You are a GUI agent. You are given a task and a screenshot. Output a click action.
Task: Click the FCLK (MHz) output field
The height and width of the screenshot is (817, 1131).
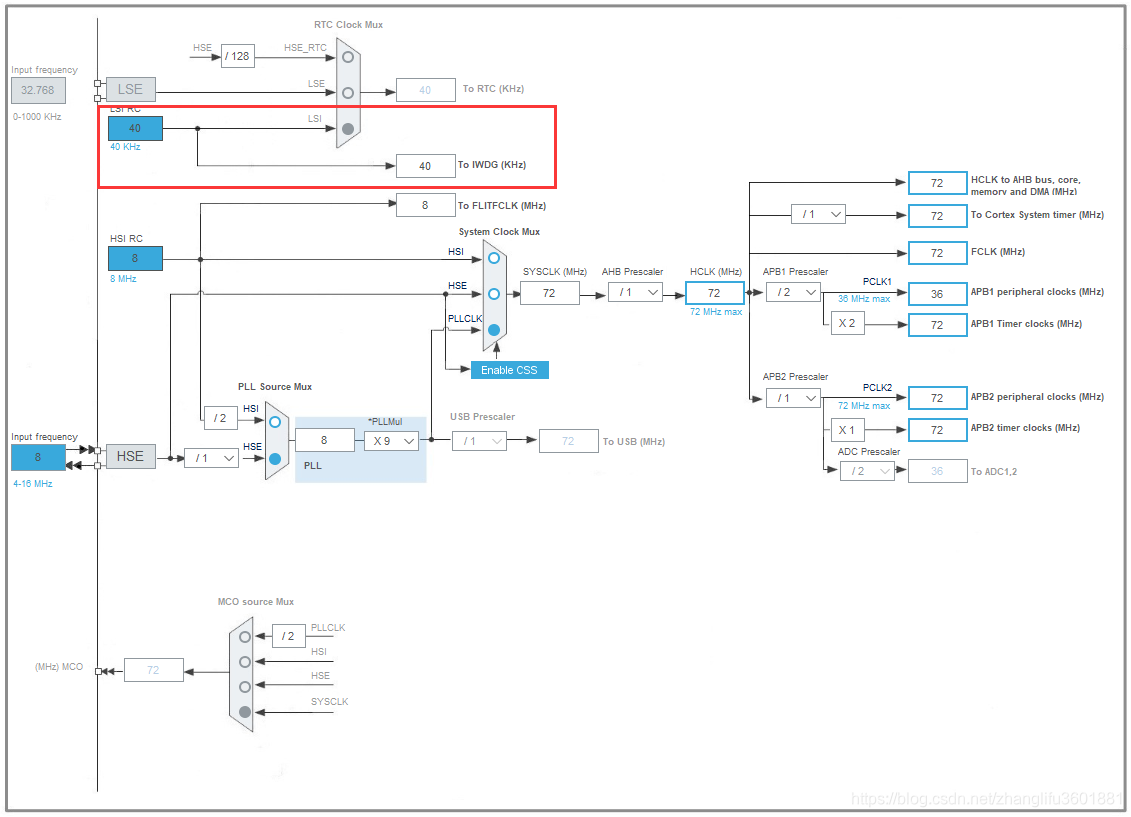point(938,253)
